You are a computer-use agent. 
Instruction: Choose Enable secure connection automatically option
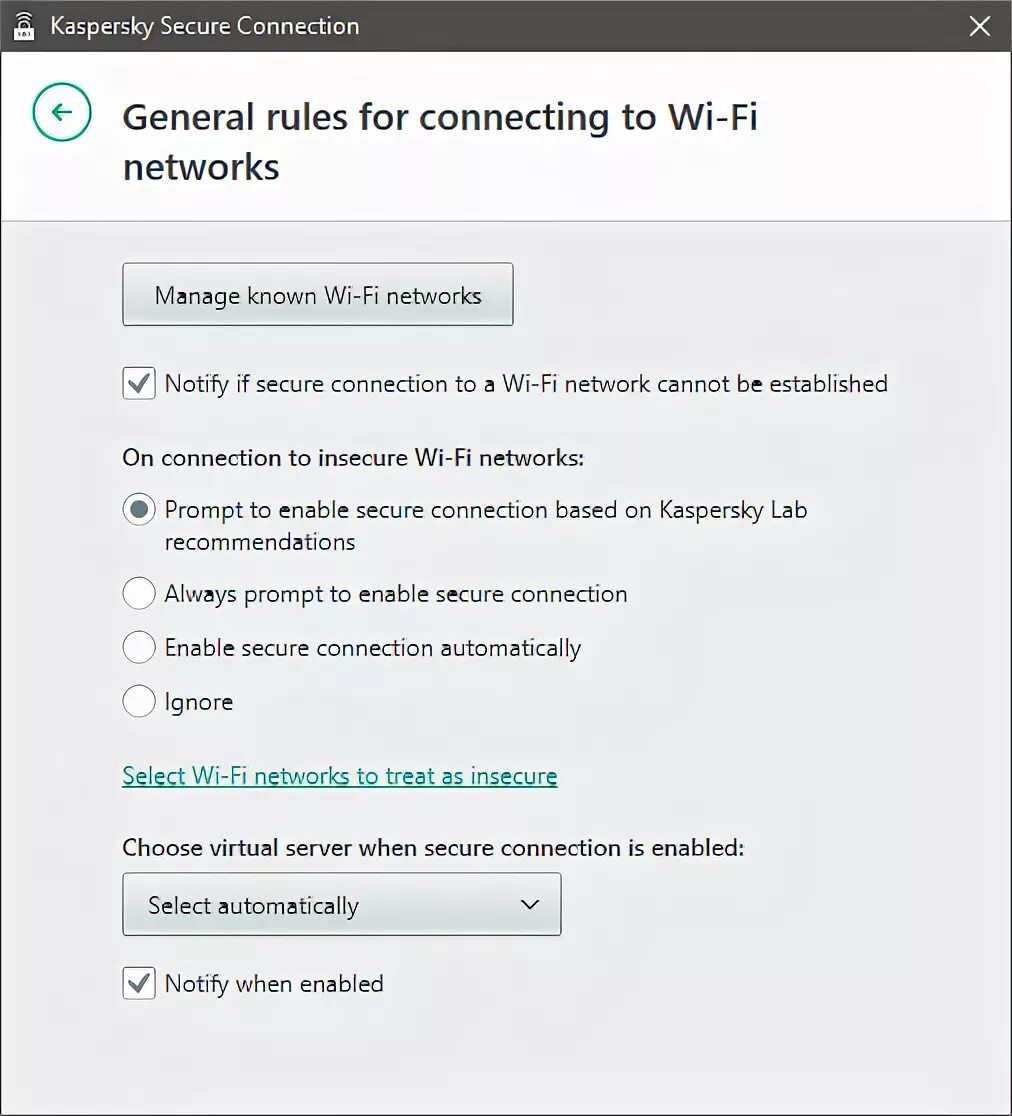(x=139, y=648)
